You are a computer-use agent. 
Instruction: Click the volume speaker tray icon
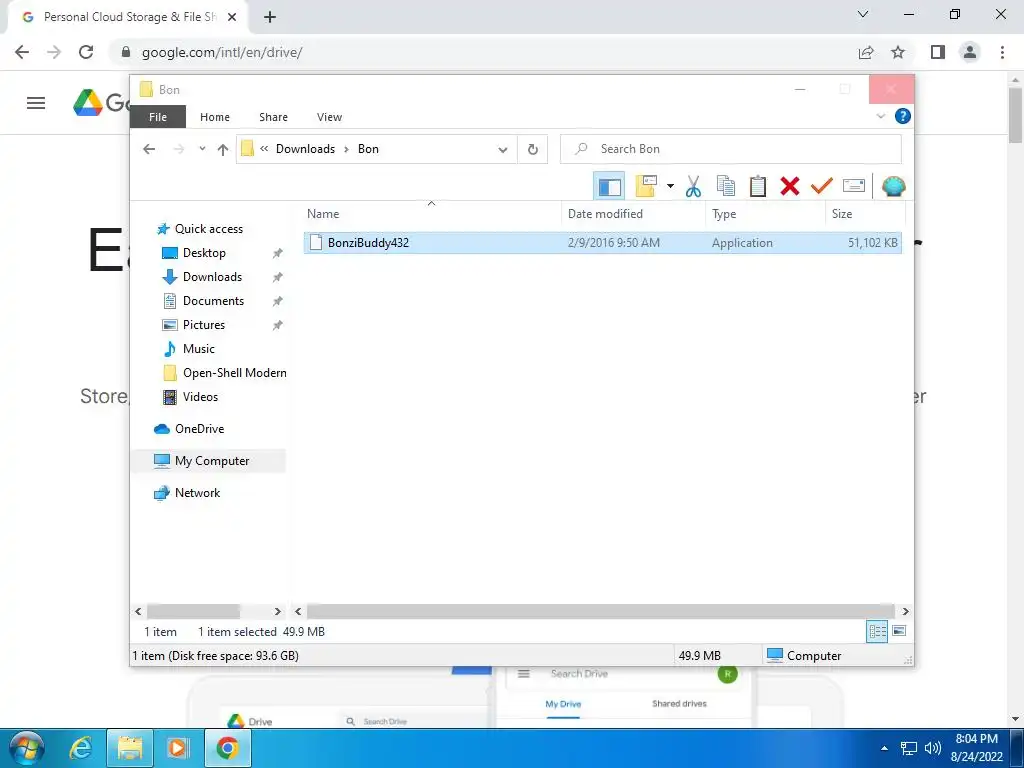tap(933, 748)
